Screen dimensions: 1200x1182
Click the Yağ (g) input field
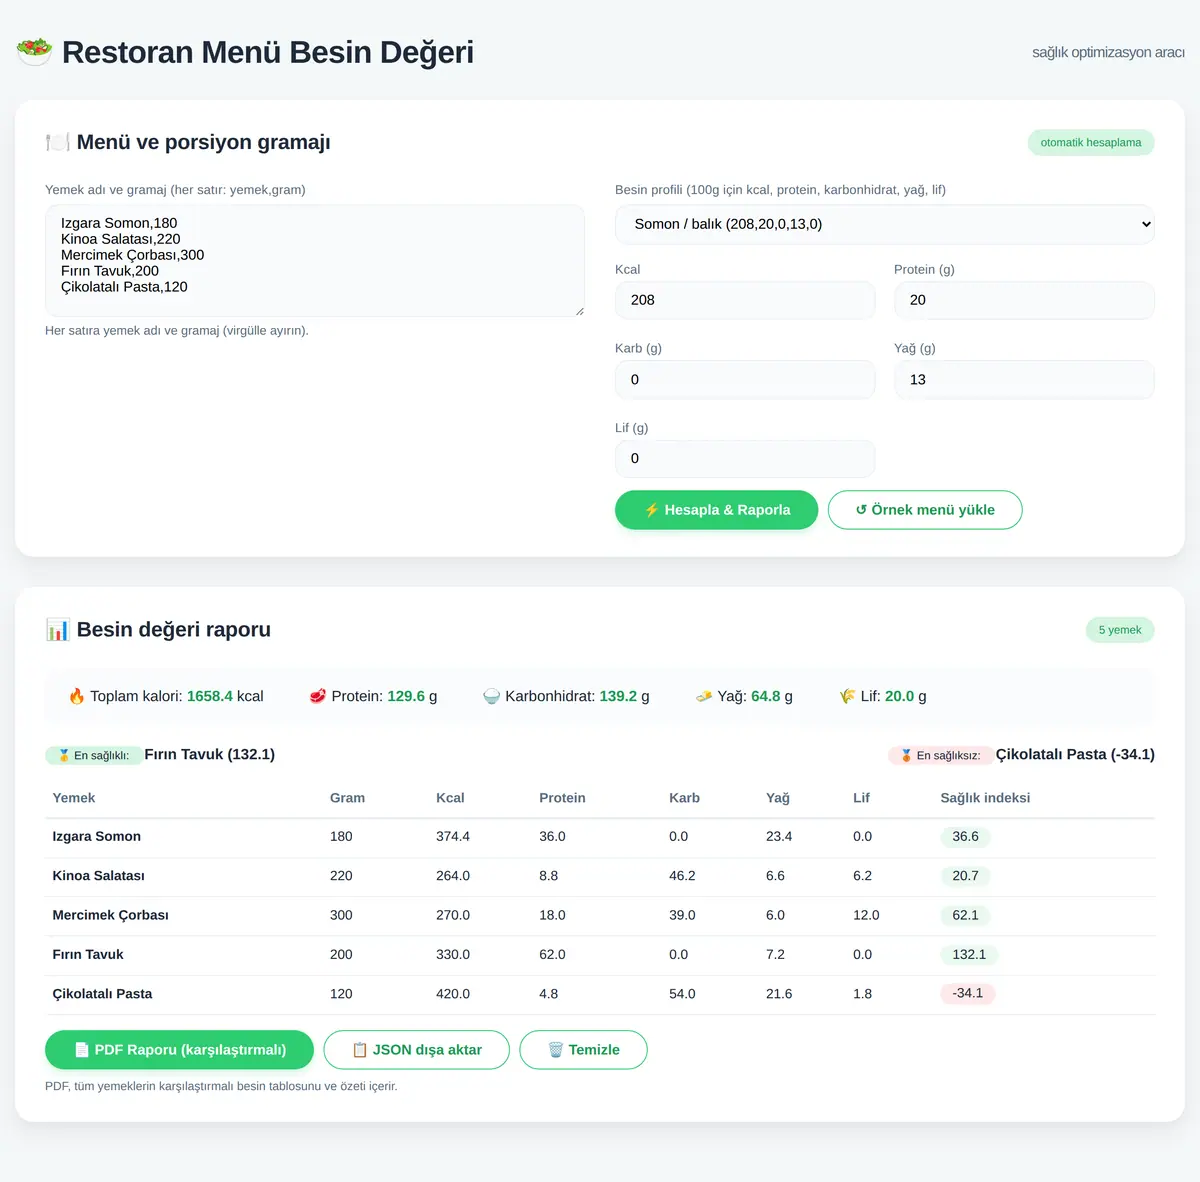tap(1024, 379)
